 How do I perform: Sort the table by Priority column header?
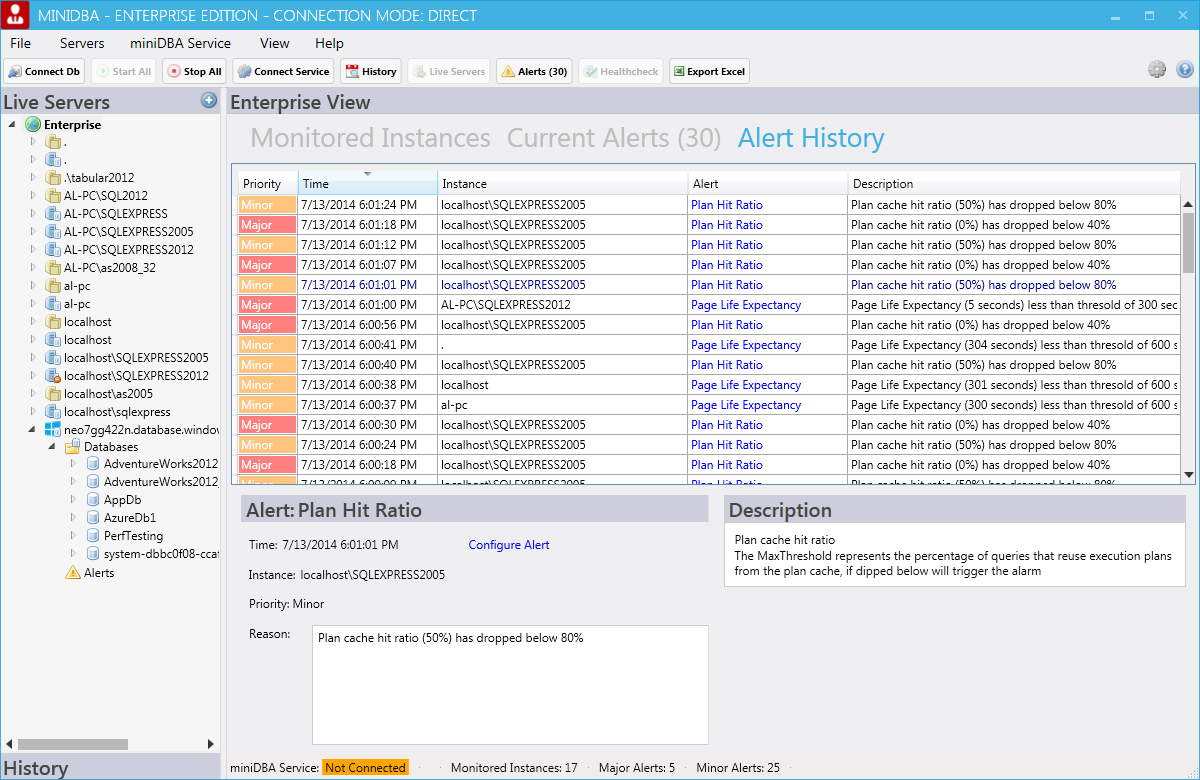pyautogui.click(x=268, y=184)
